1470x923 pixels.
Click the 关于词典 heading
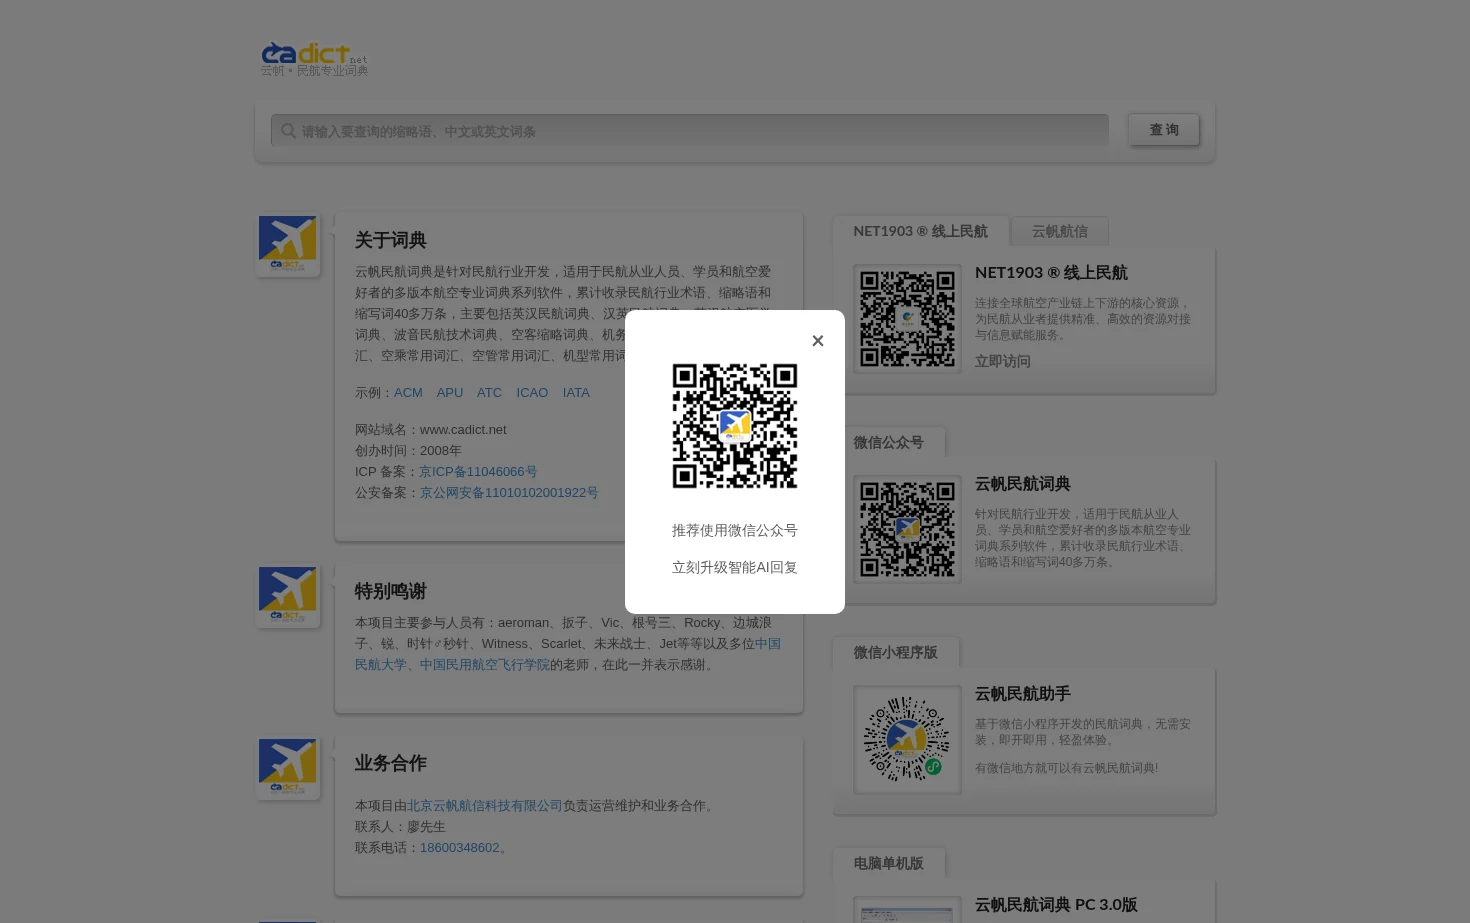click(x=390, y=241)
